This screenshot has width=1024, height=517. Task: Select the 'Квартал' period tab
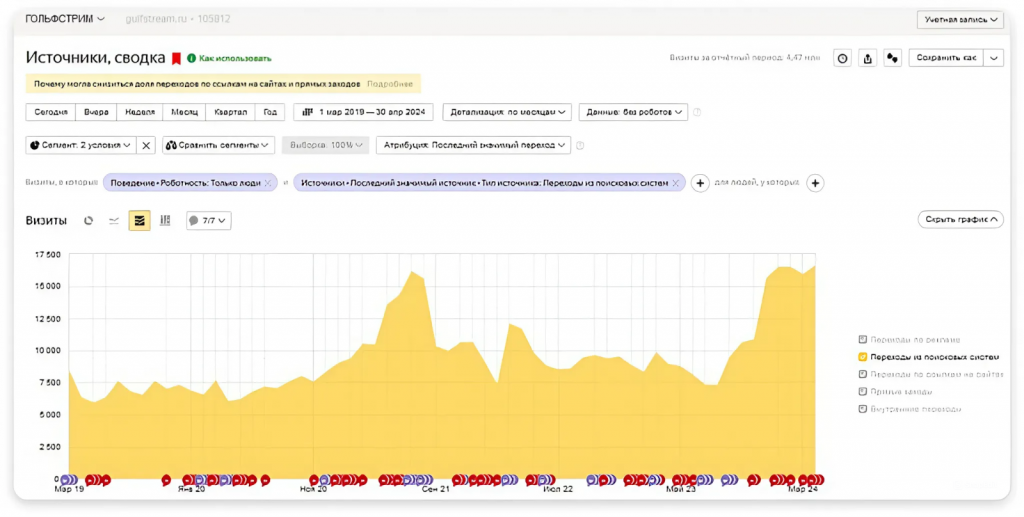(x=231, y=112)
